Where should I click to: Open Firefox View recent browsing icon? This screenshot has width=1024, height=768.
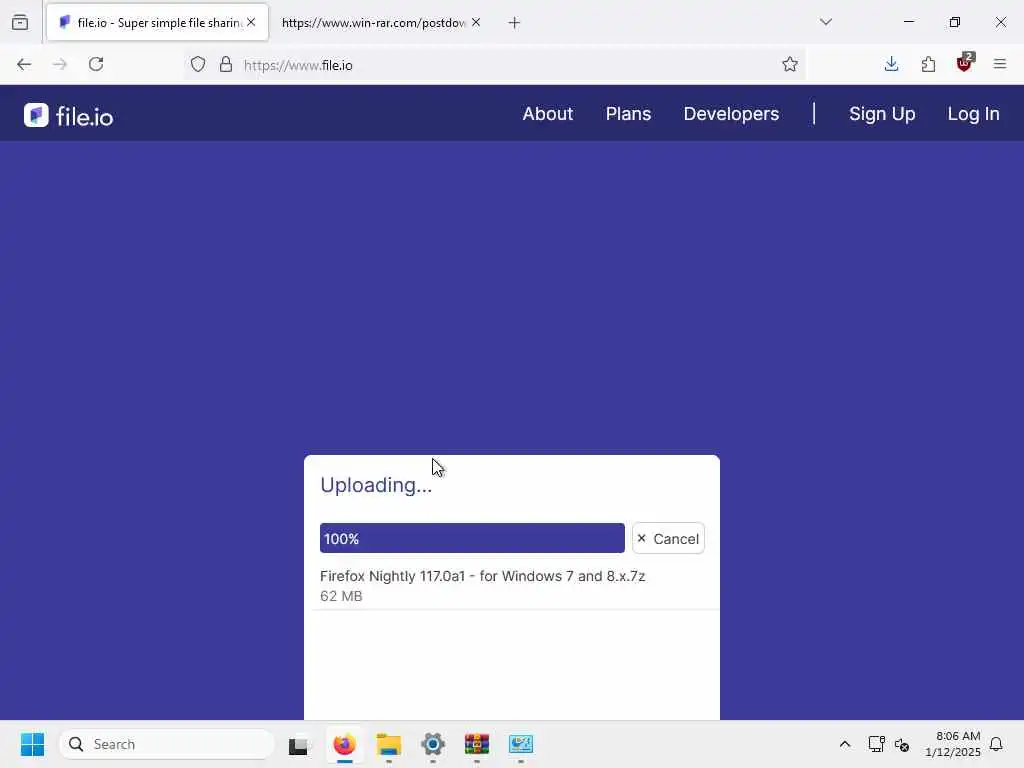[20, 22]
